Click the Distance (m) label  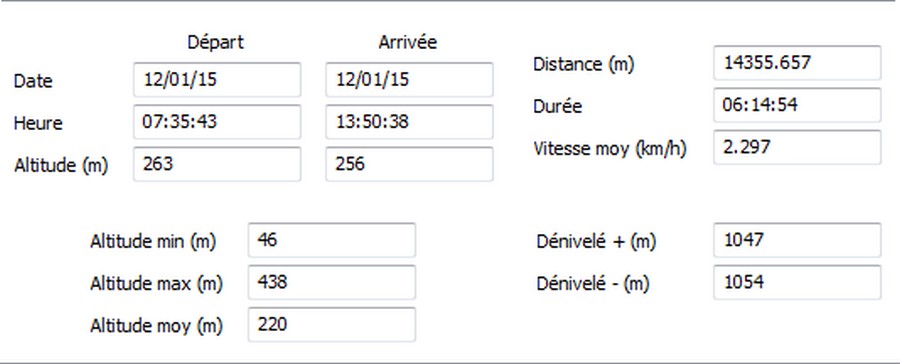584,64
